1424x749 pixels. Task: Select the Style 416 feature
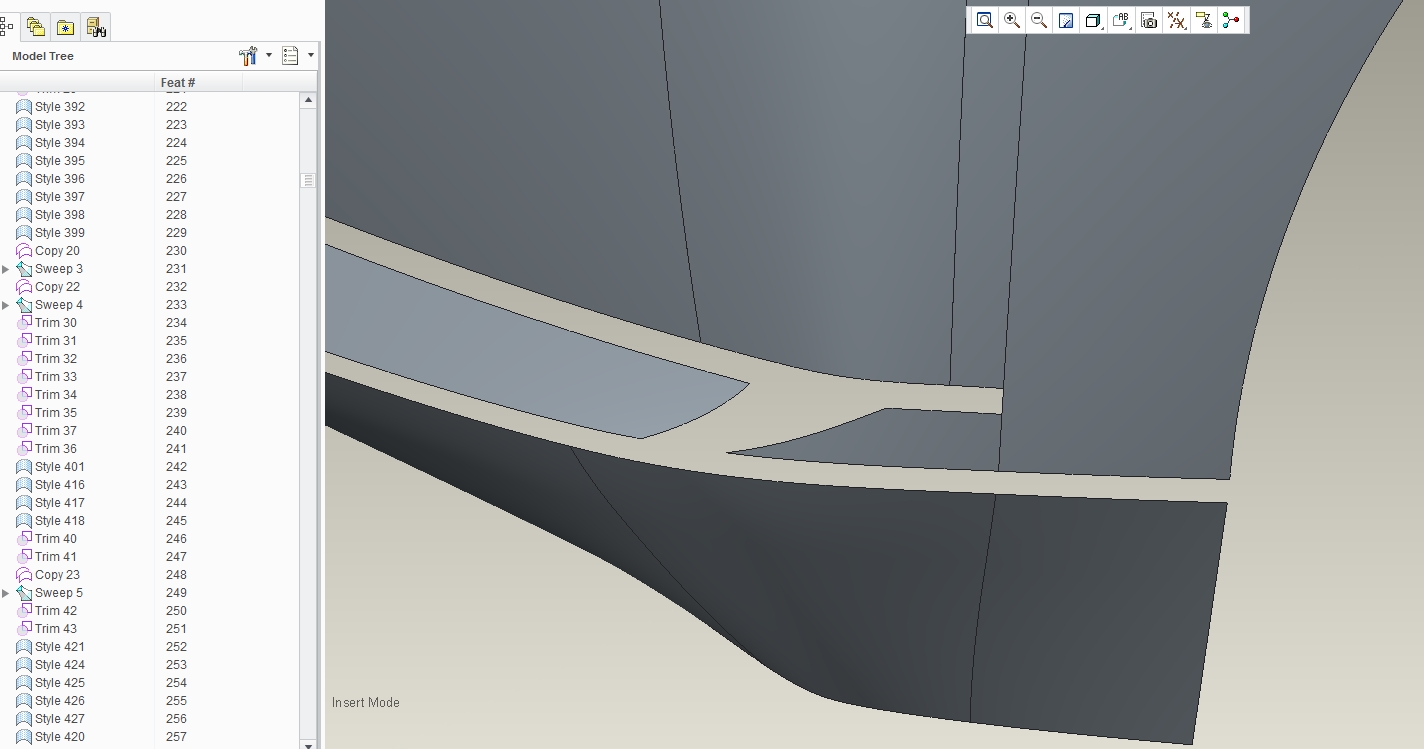60,485
